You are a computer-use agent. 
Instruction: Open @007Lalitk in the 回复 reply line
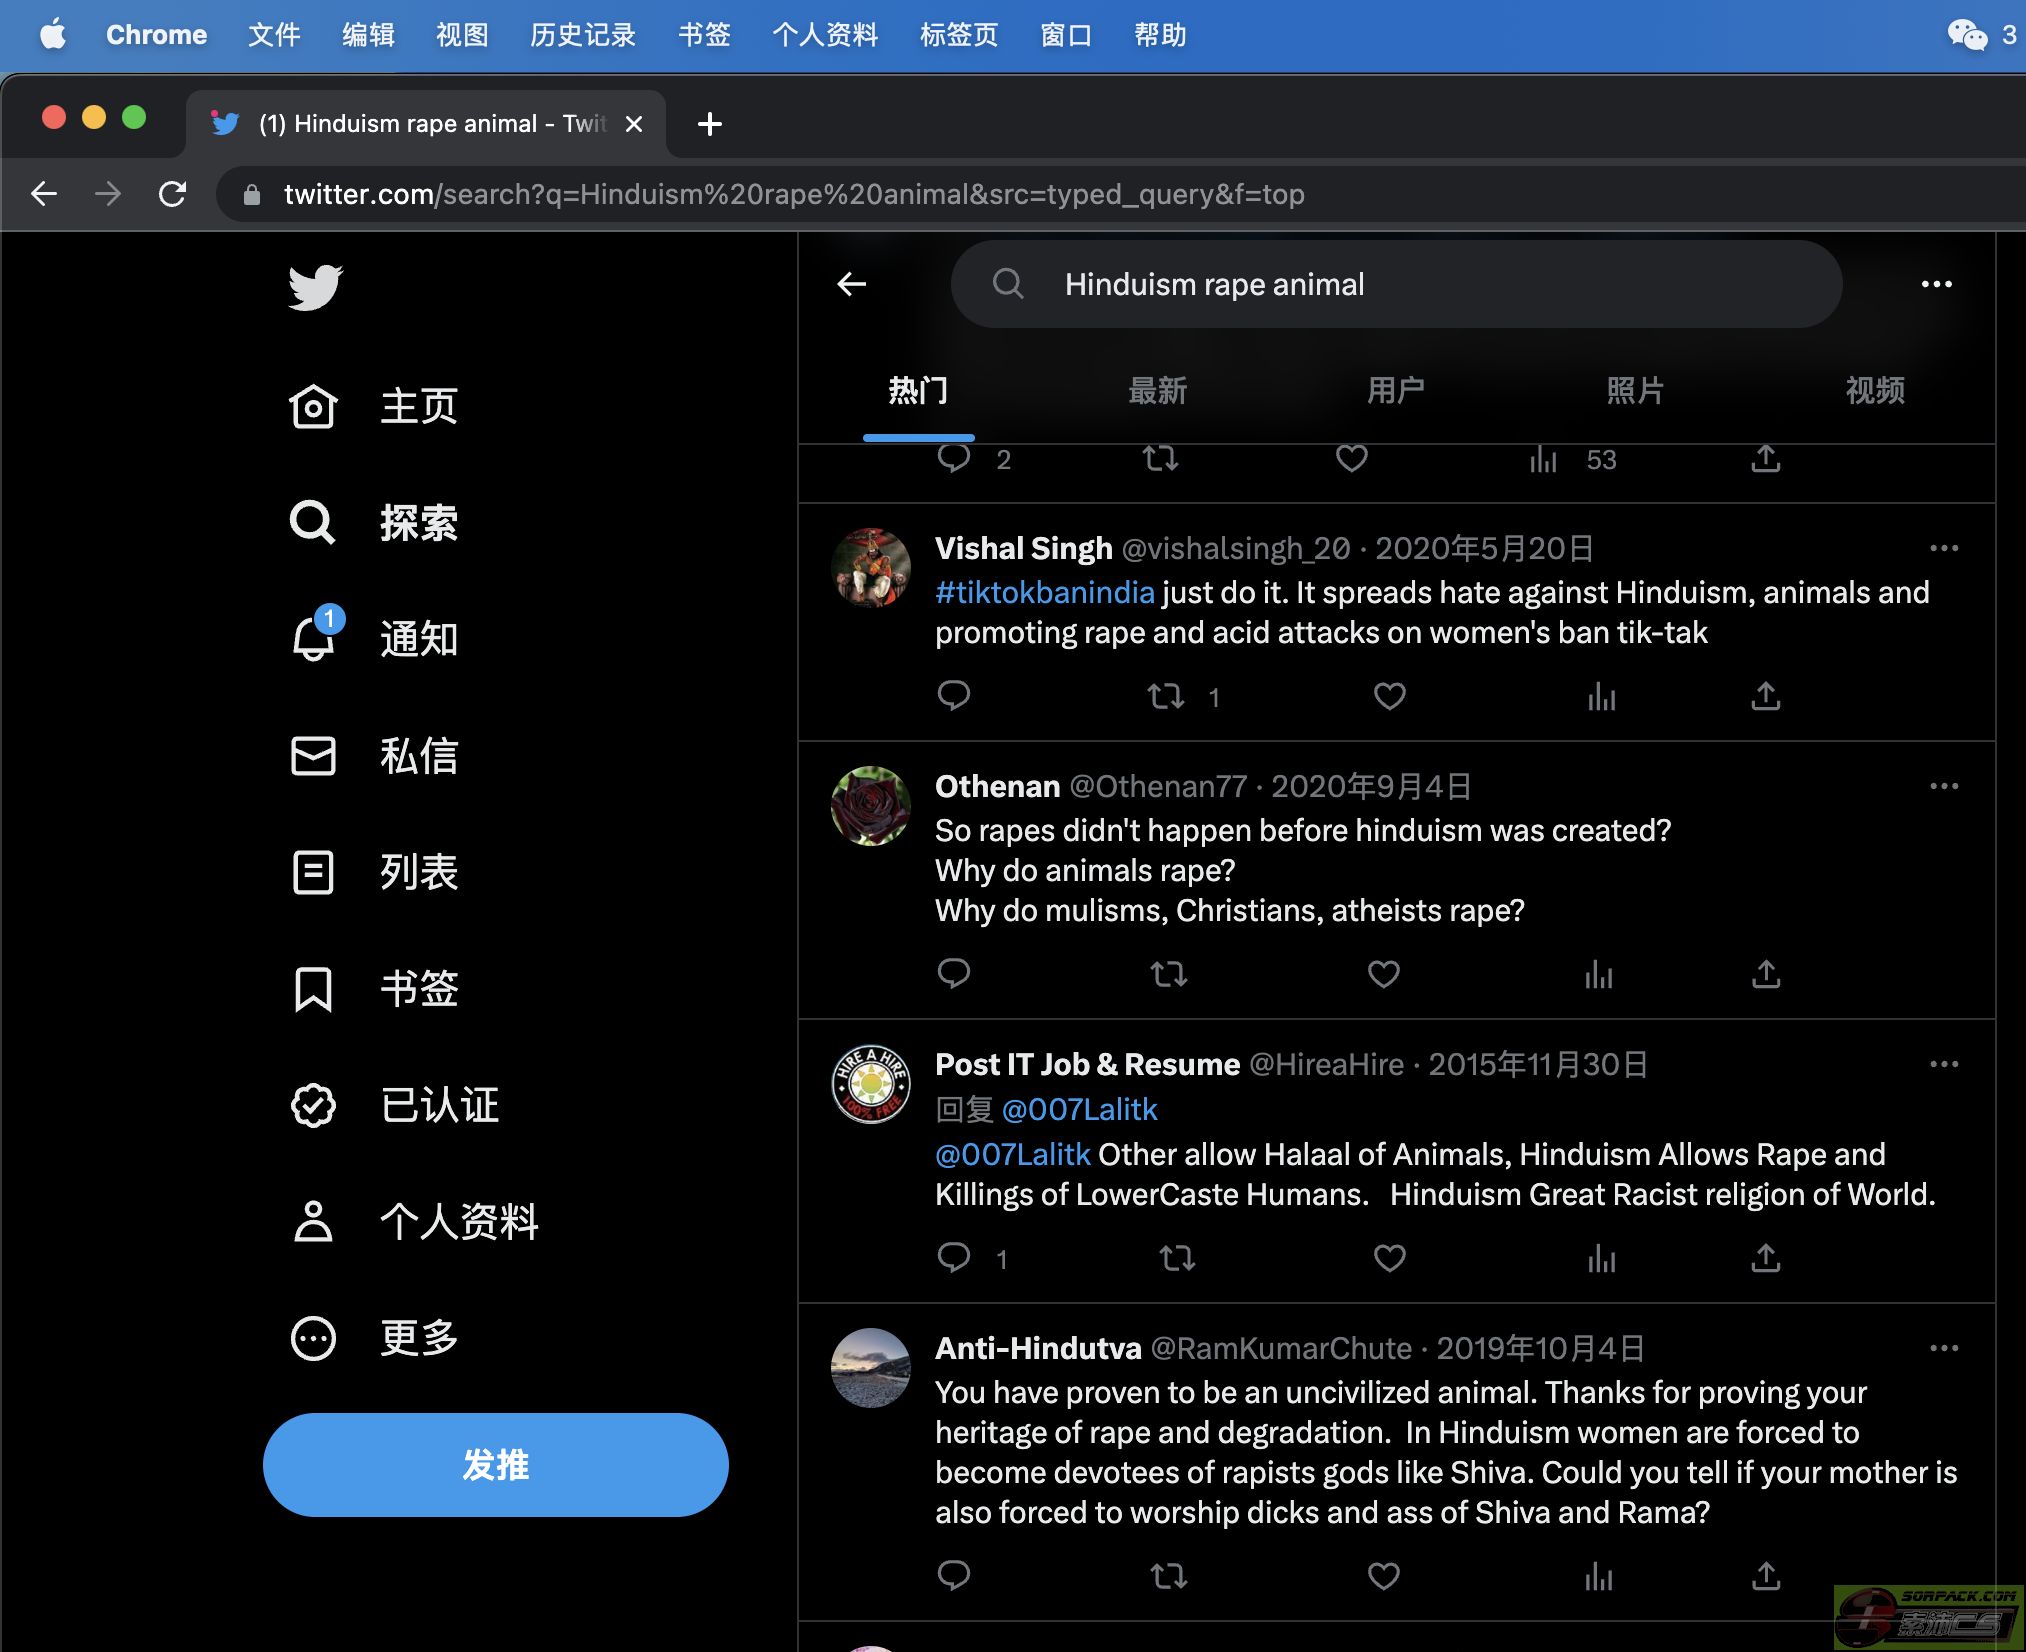coord(1079,1109)
